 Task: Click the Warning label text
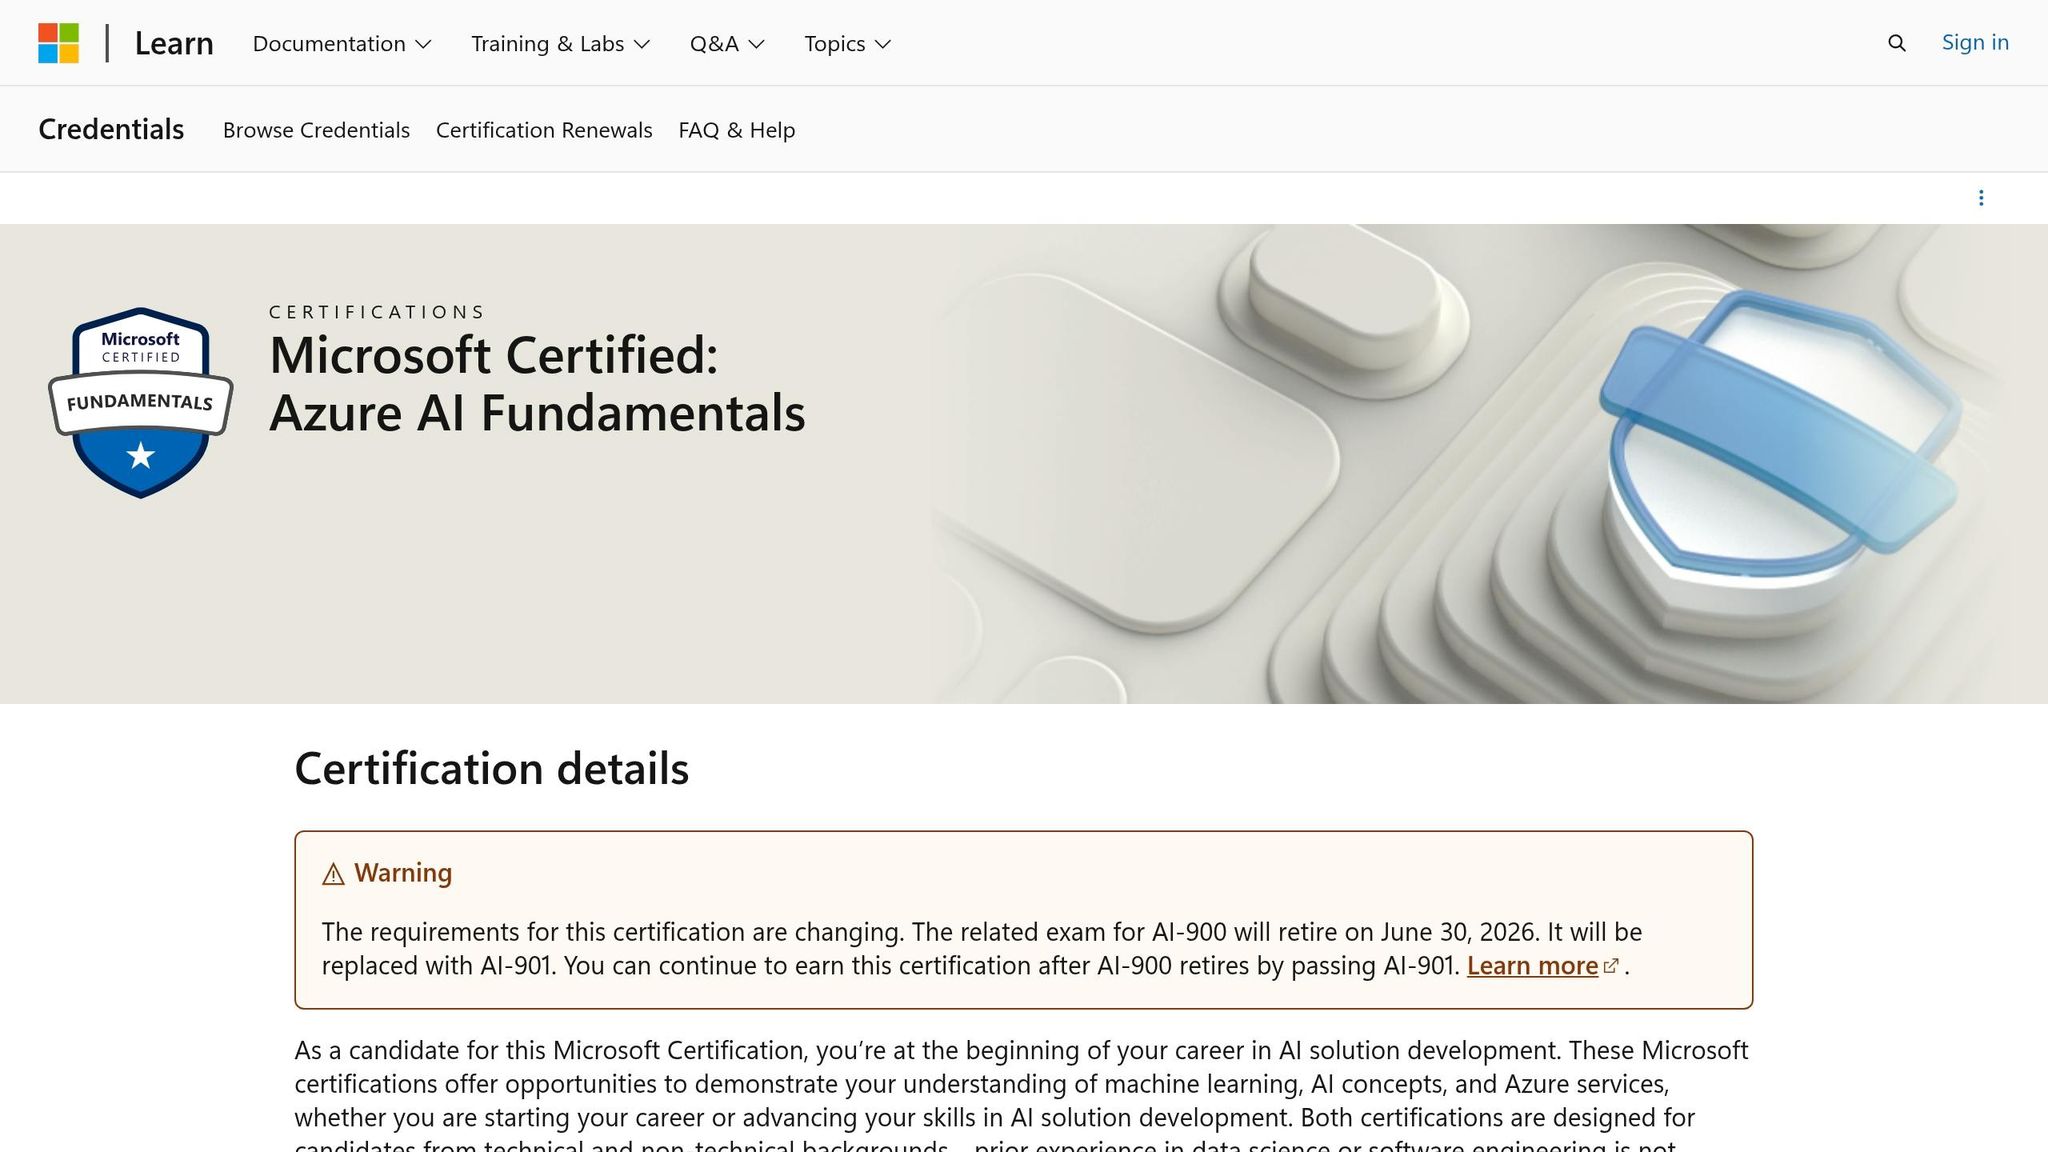(x=403, y=873)
